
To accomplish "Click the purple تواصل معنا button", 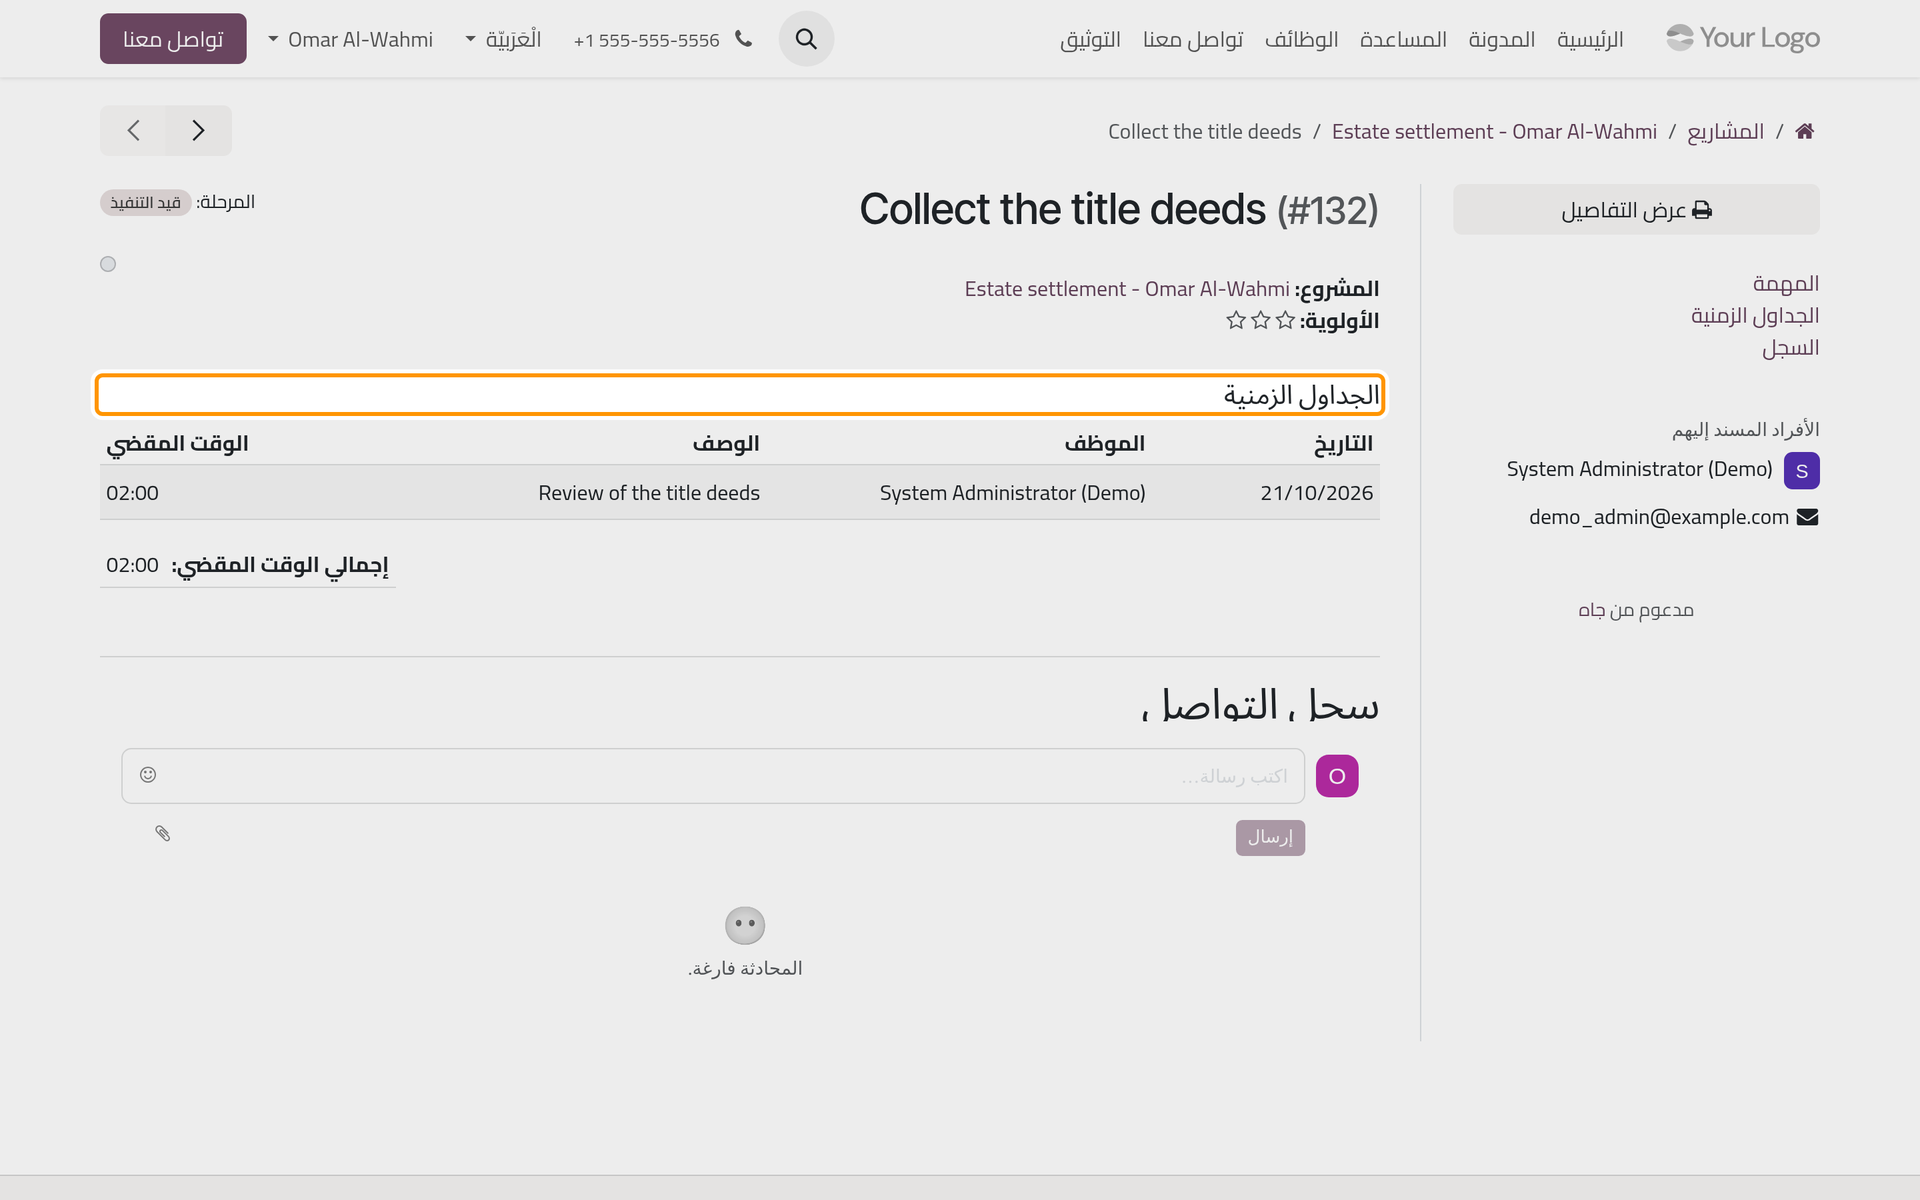I will click(173, 39).
